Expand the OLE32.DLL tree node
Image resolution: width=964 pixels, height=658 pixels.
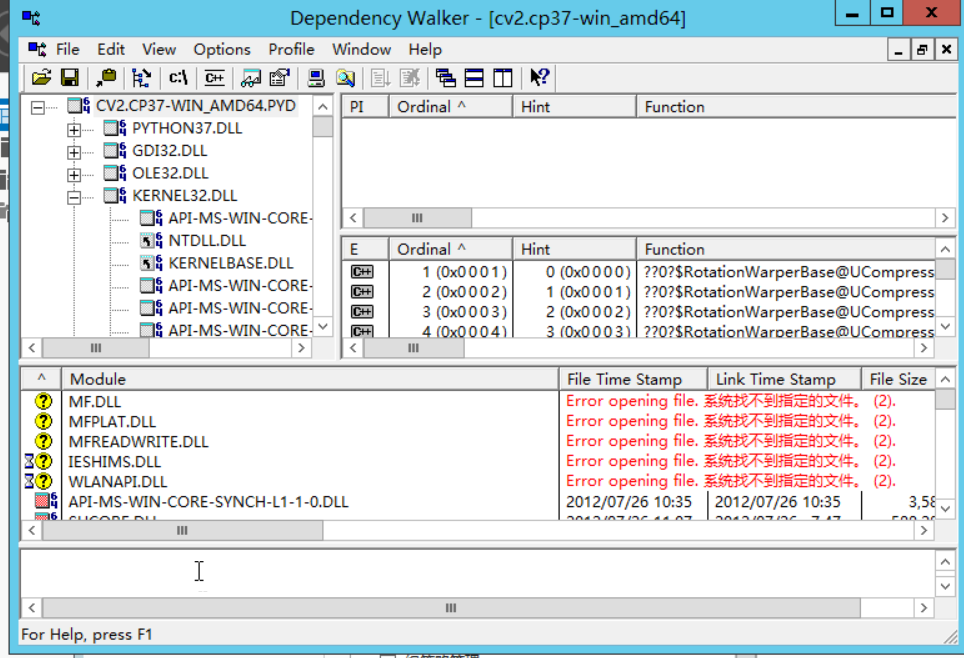pyautogui.click(x=74, y=175)
